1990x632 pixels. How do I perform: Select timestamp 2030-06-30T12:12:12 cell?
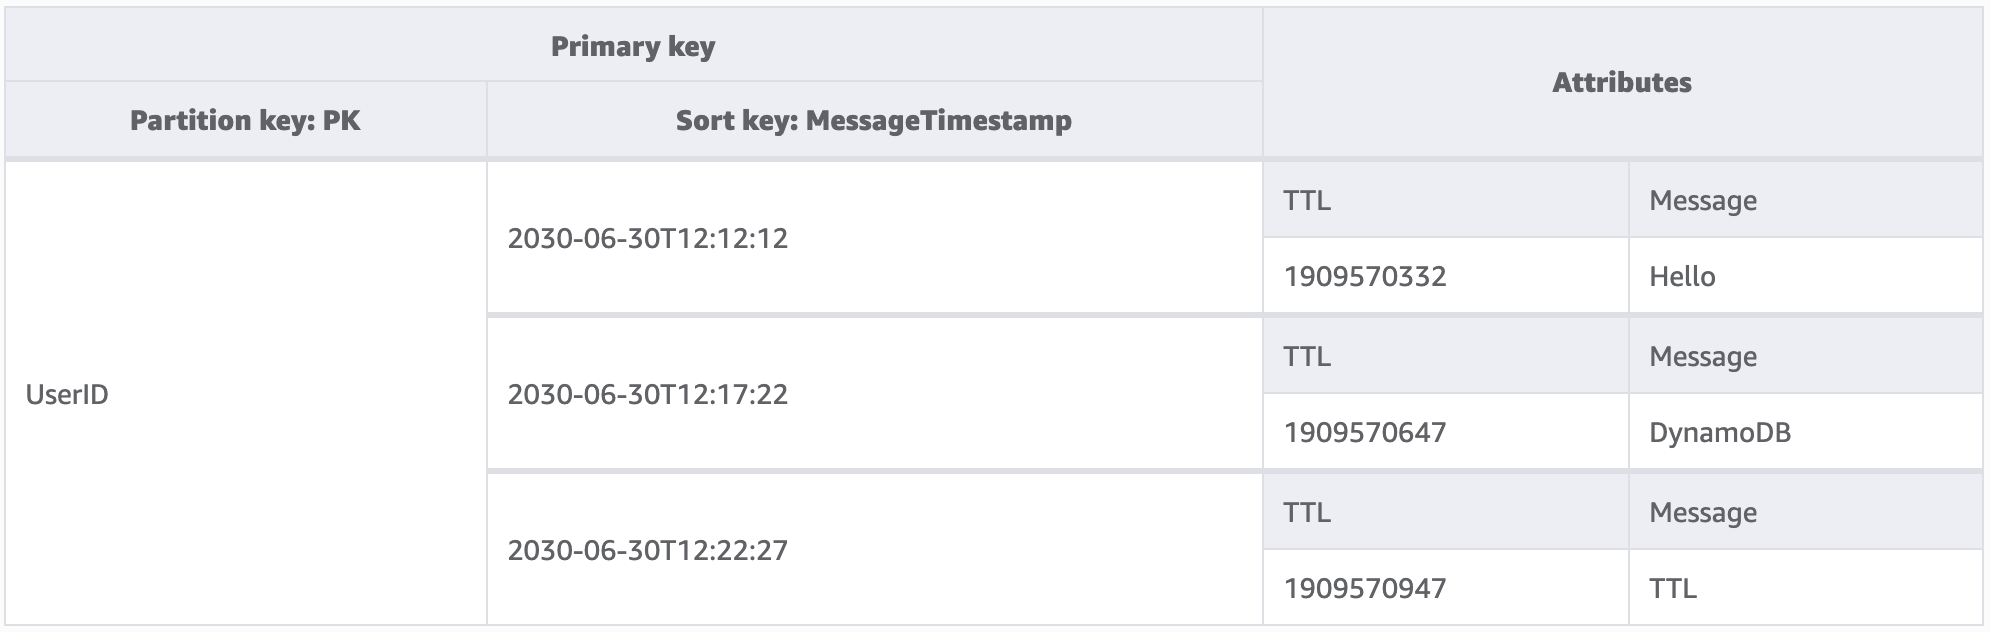(648, 238)
